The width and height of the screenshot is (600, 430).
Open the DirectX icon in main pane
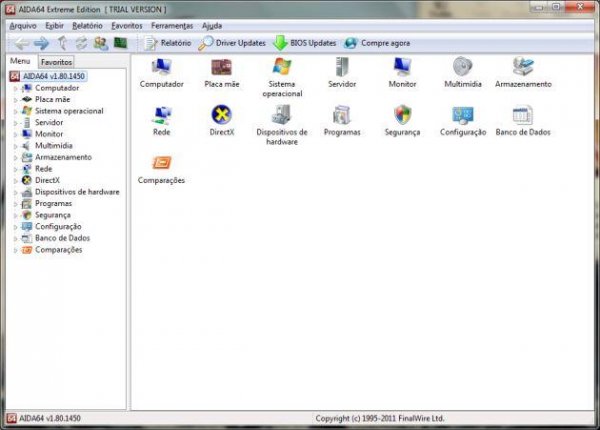(x=222, y=115)
